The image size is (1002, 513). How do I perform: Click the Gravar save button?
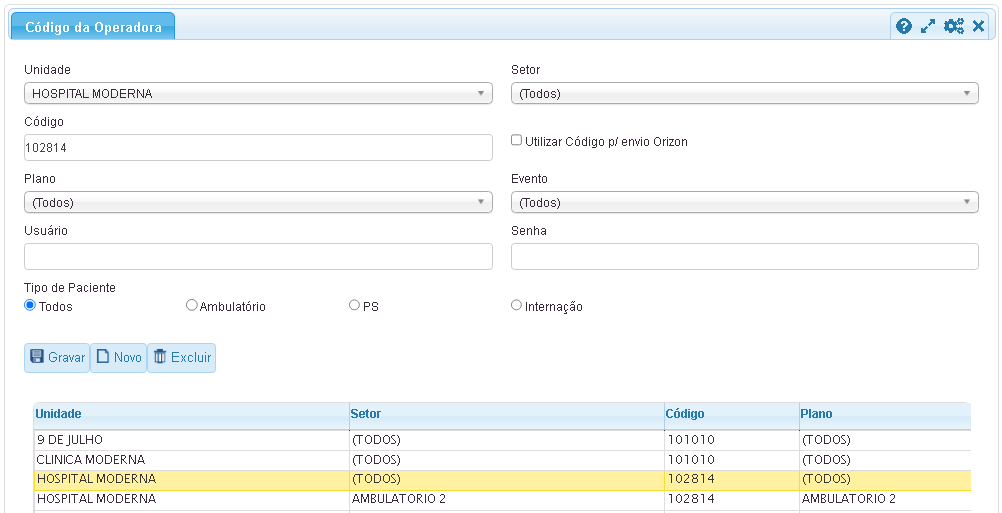tap(57, 357)
